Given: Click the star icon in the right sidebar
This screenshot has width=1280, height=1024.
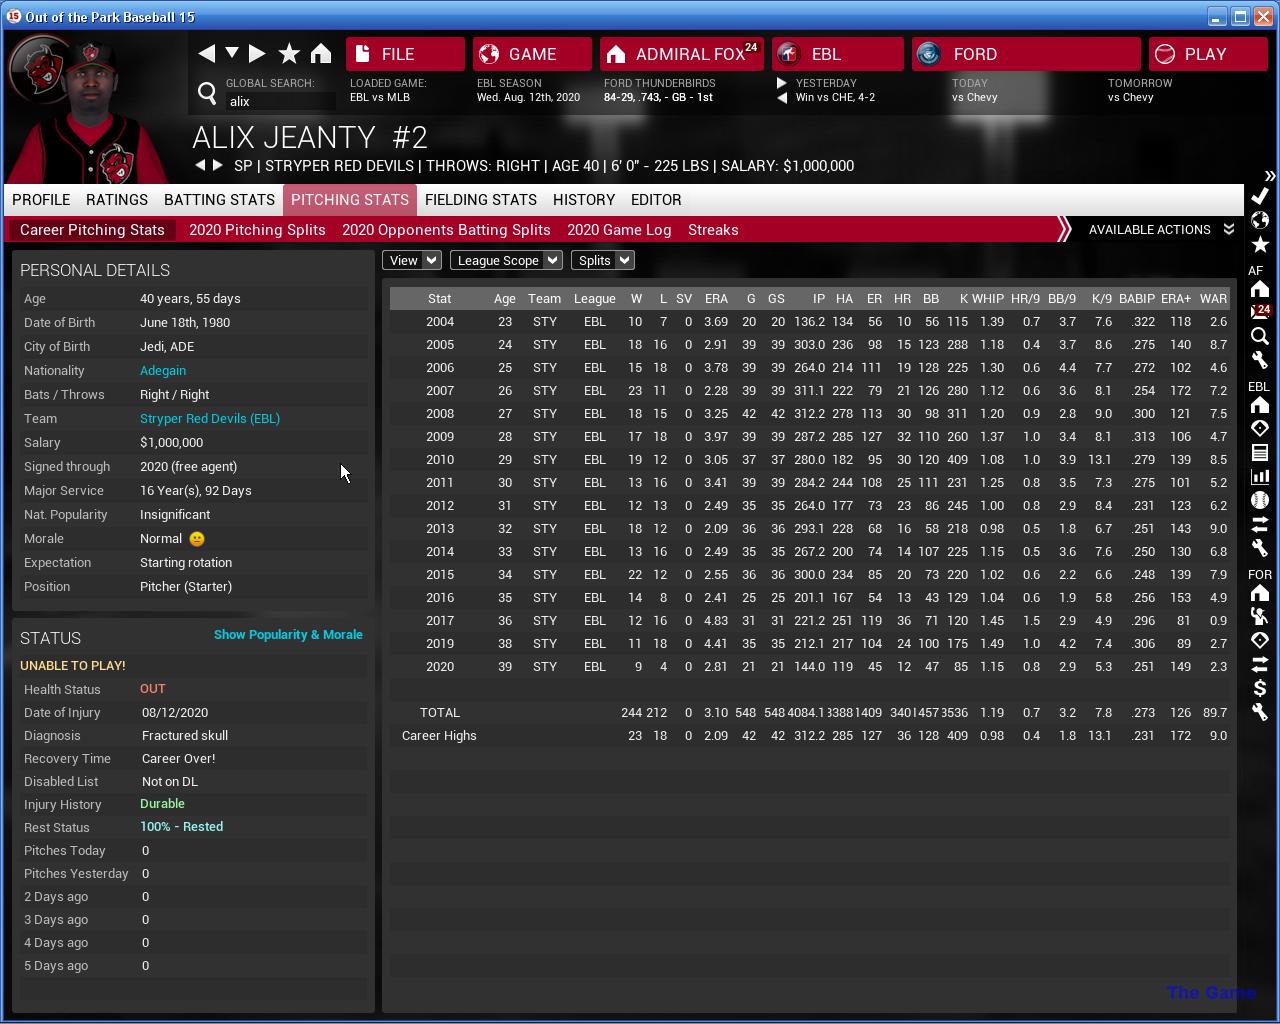Looking at the screenshot, I should click(x=1260, y=244).
